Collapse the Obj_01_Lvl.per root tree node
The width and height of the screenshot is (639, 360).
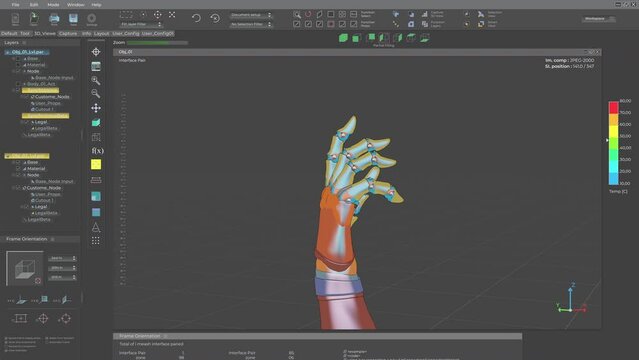coord(7,52)
